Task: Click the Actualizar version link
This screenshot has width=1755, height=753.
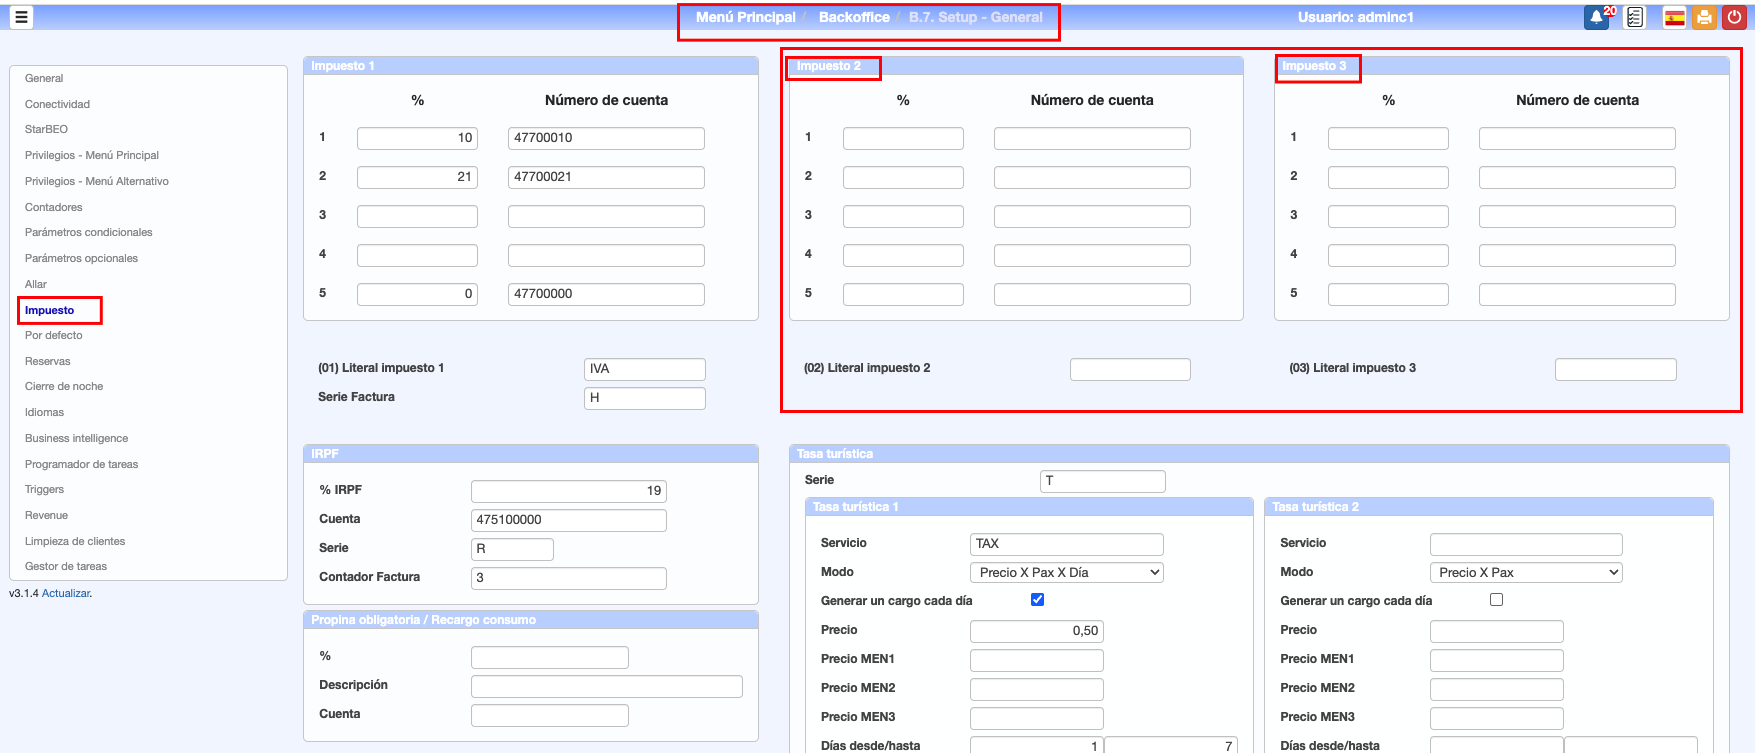Action: click(x=66, y=593)
